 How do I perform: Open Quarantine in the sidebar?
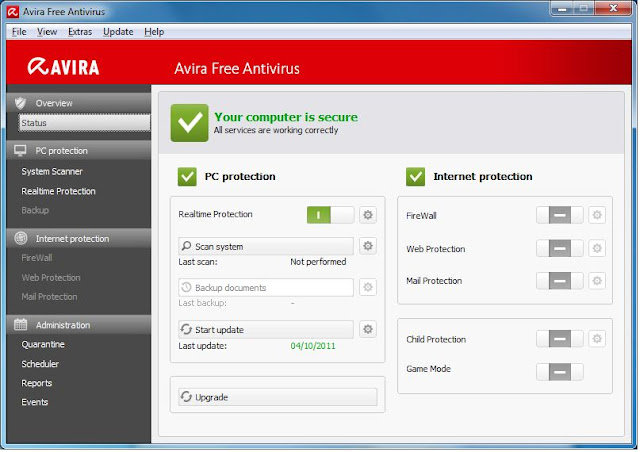(x=43, y=344)
